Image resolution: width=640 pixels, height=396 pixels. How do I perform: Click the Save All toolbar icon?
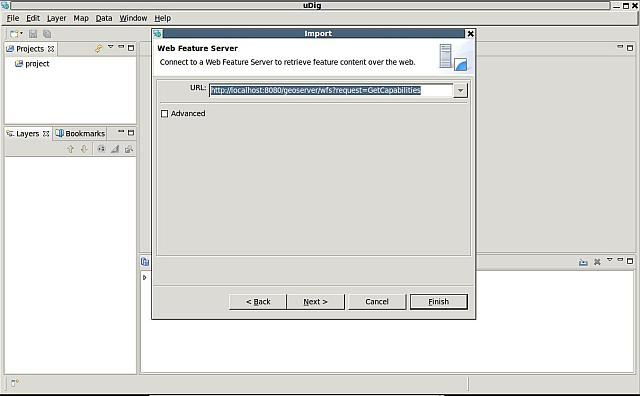click(47, 34)
